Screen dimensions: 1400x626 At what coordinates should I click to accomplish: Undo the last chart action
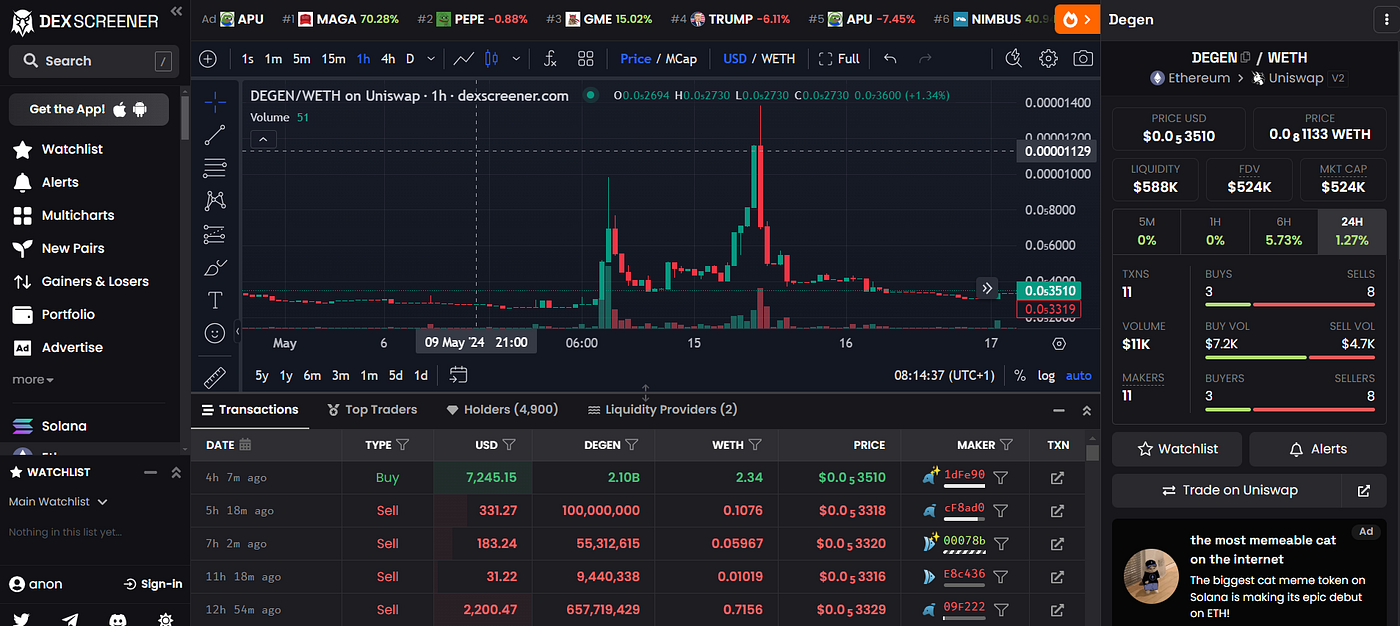[x=890, y=59]
